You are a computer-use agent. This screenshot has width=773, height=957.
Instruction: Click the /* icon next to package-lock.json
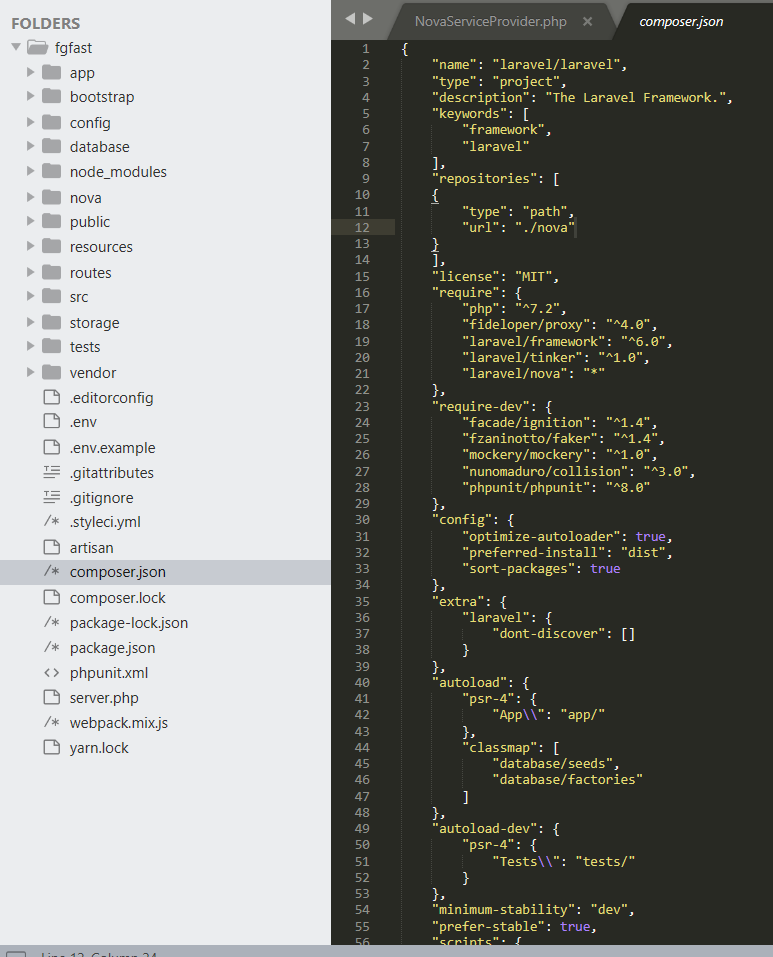54,623
